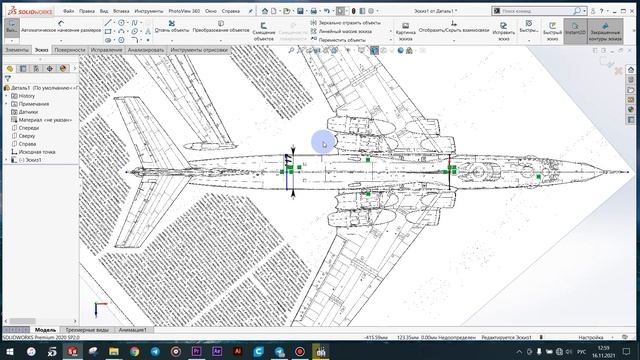Click the Настройка status bar button
This screenshot has width=640, height=360.
591,338
